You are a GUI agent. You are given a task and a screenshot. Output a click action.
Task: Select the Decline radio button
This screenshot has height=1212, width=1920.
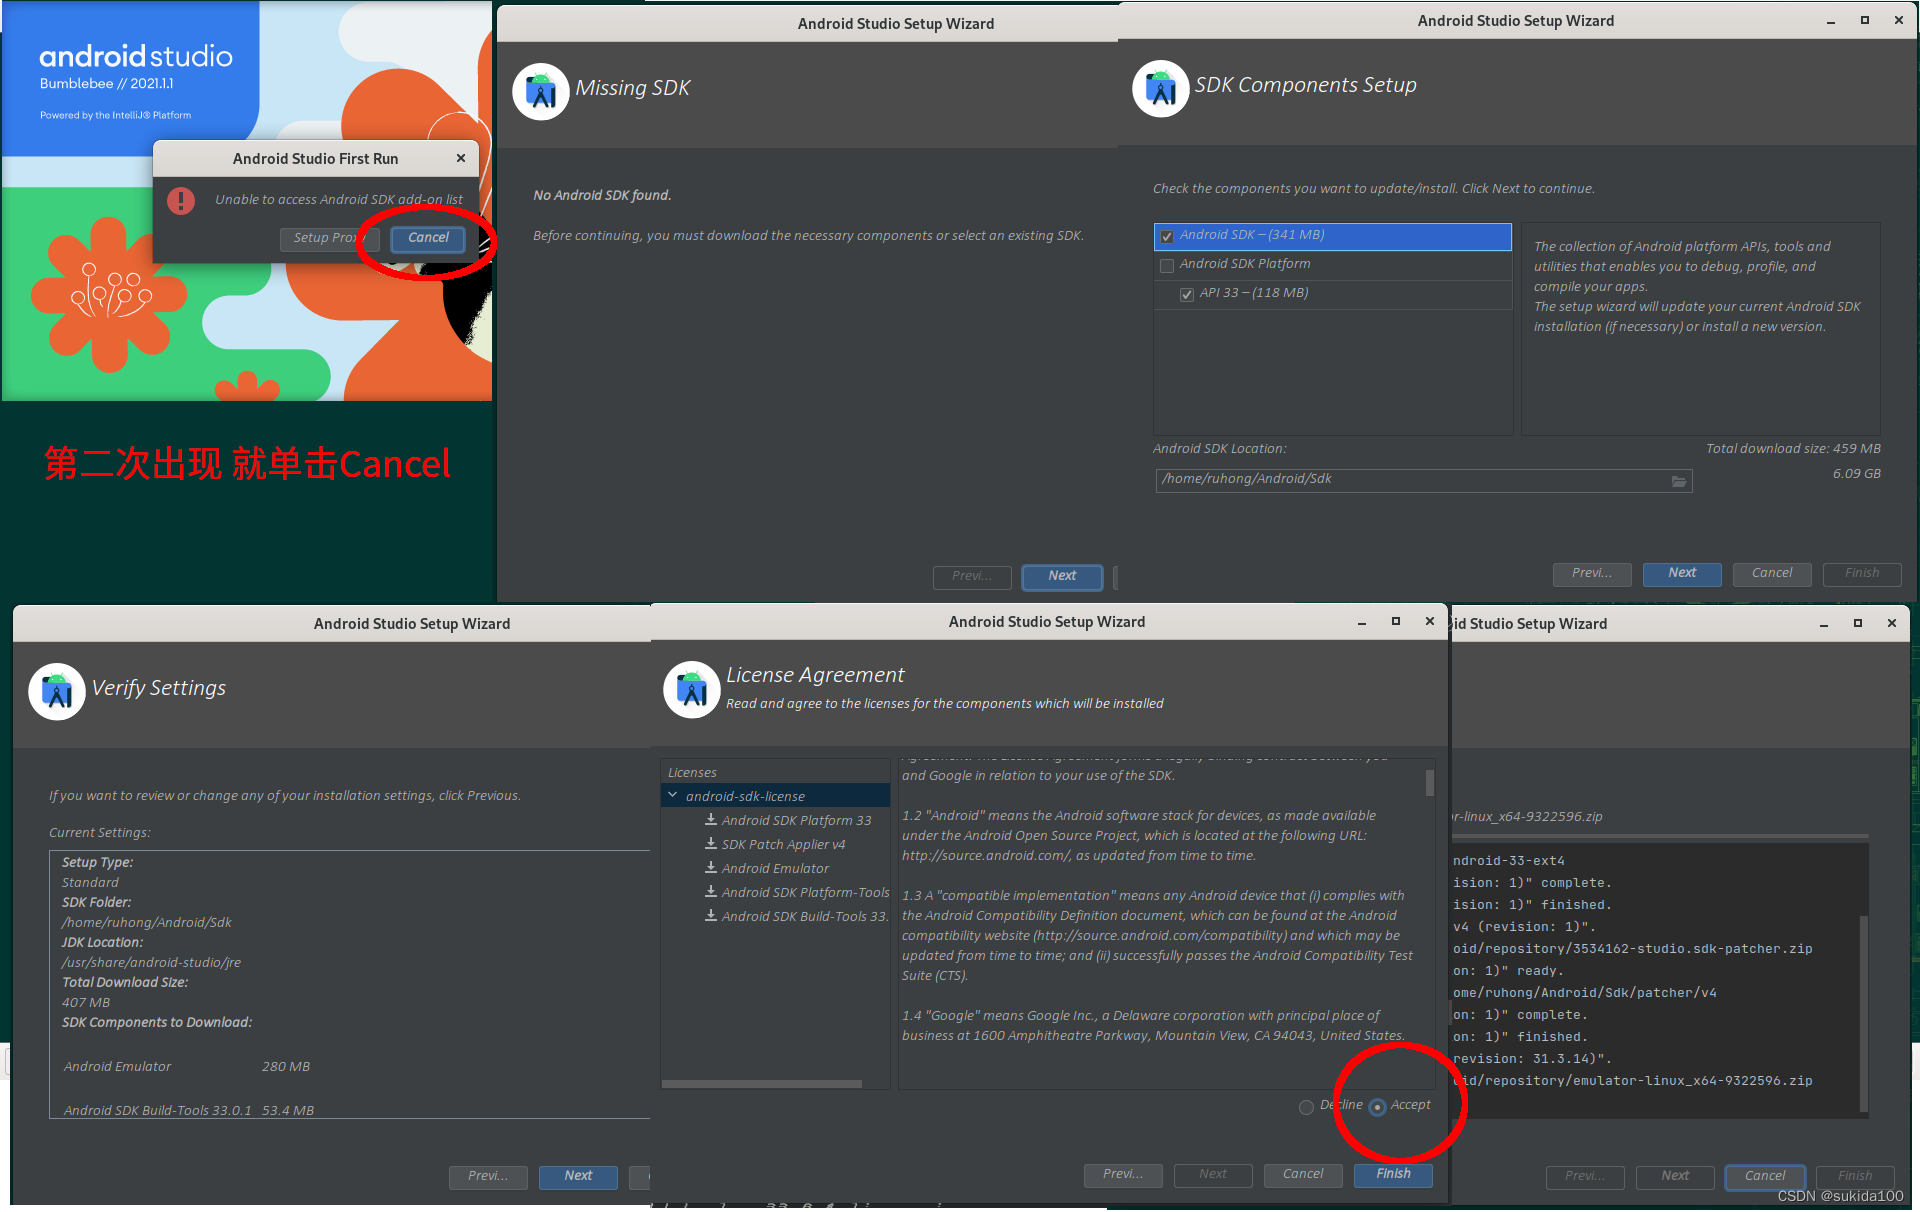(x=1306, y=1107)
